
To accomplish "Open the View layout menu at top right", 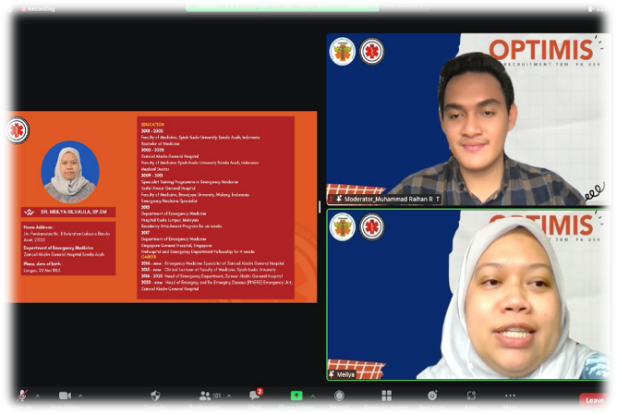I will 598,8.
